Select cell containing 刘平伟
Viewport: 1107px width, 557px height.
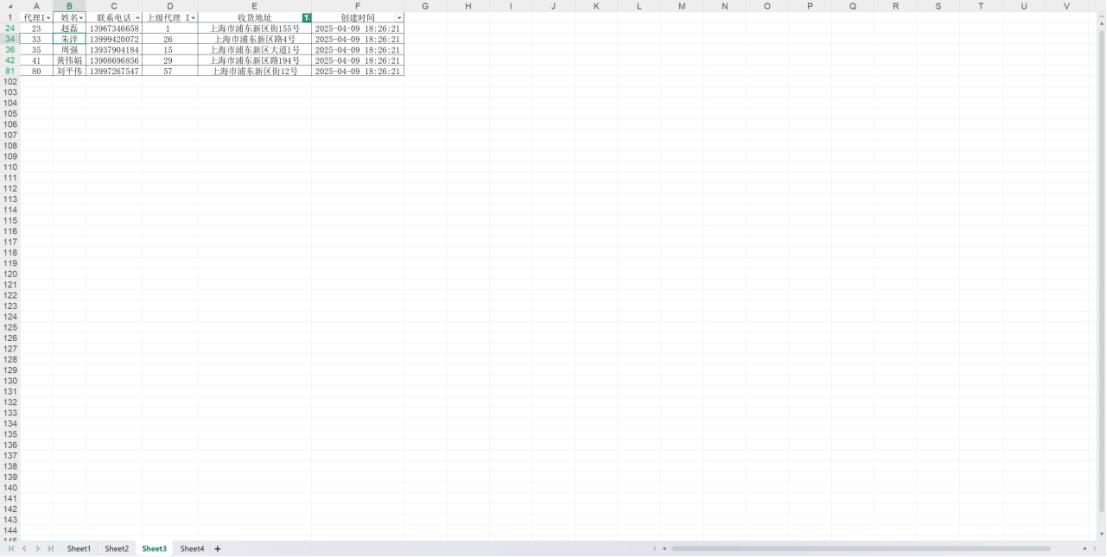click(69, 71)
